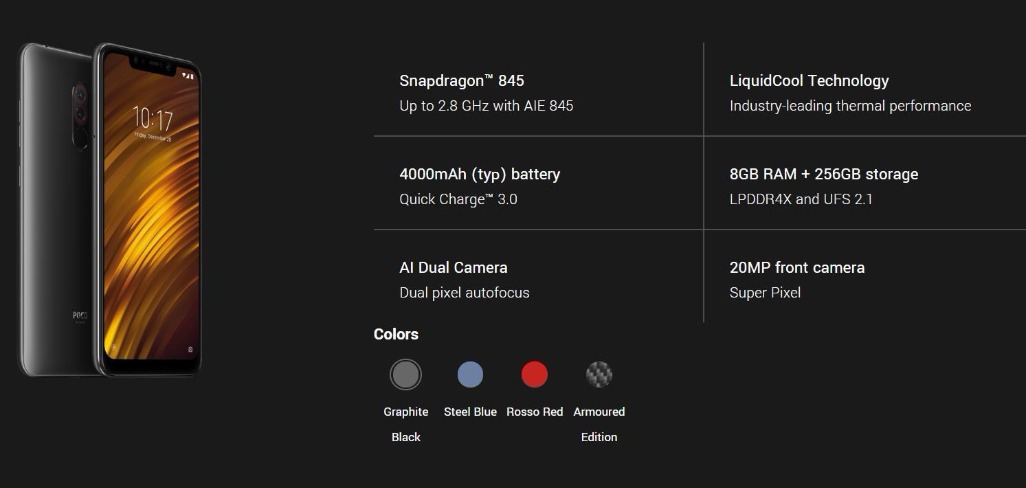Click the Armoured Edition text label
This screenshot has width=1026, height=488.
pos(599,424)
